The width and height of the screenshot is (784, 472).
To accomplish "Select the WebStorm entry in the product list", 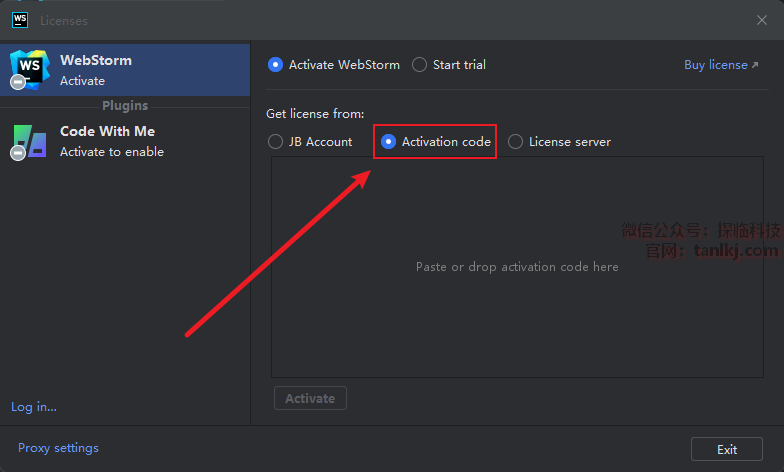I will point(125,70).
